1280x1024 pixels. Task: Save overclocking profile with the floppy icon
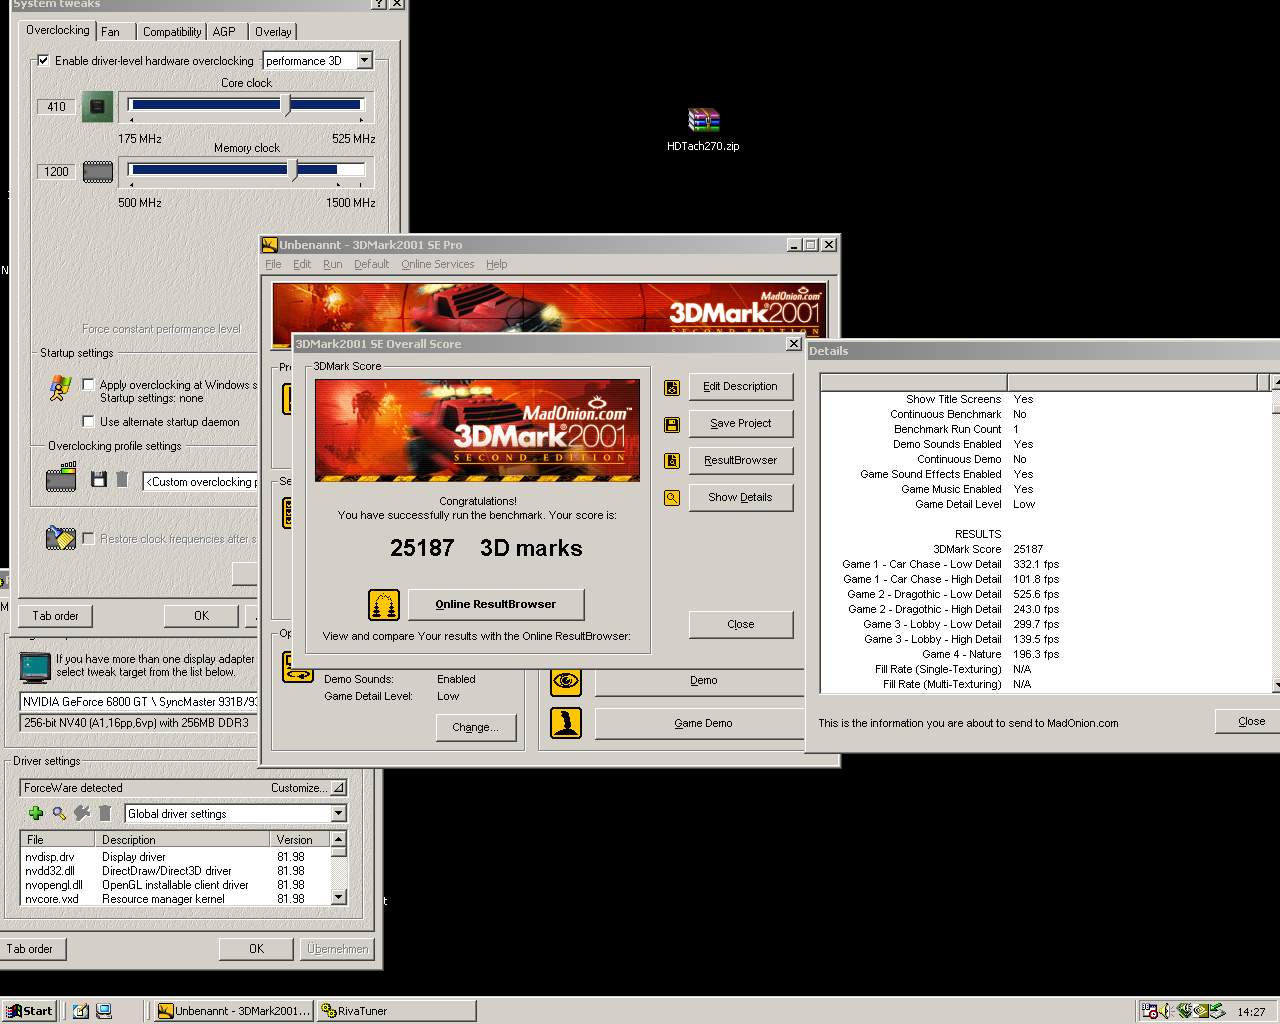tap(98, 480)
